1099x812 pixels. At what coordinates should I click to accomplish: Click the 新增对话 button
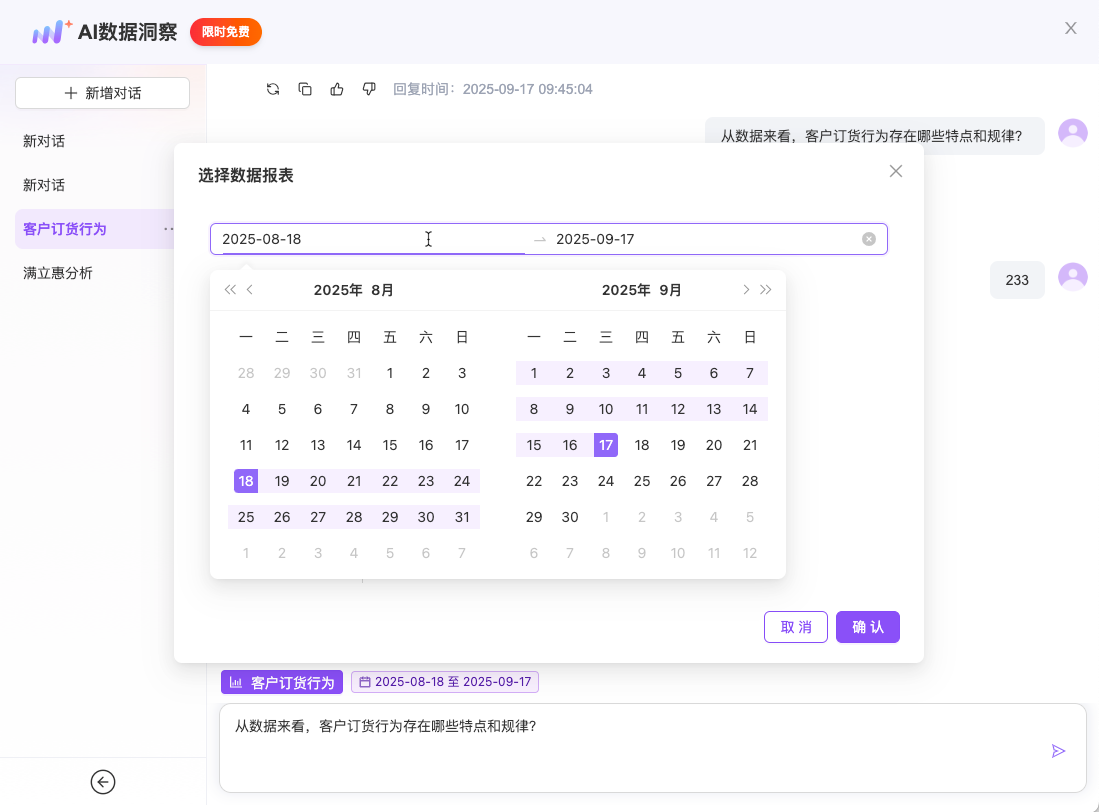102,93
